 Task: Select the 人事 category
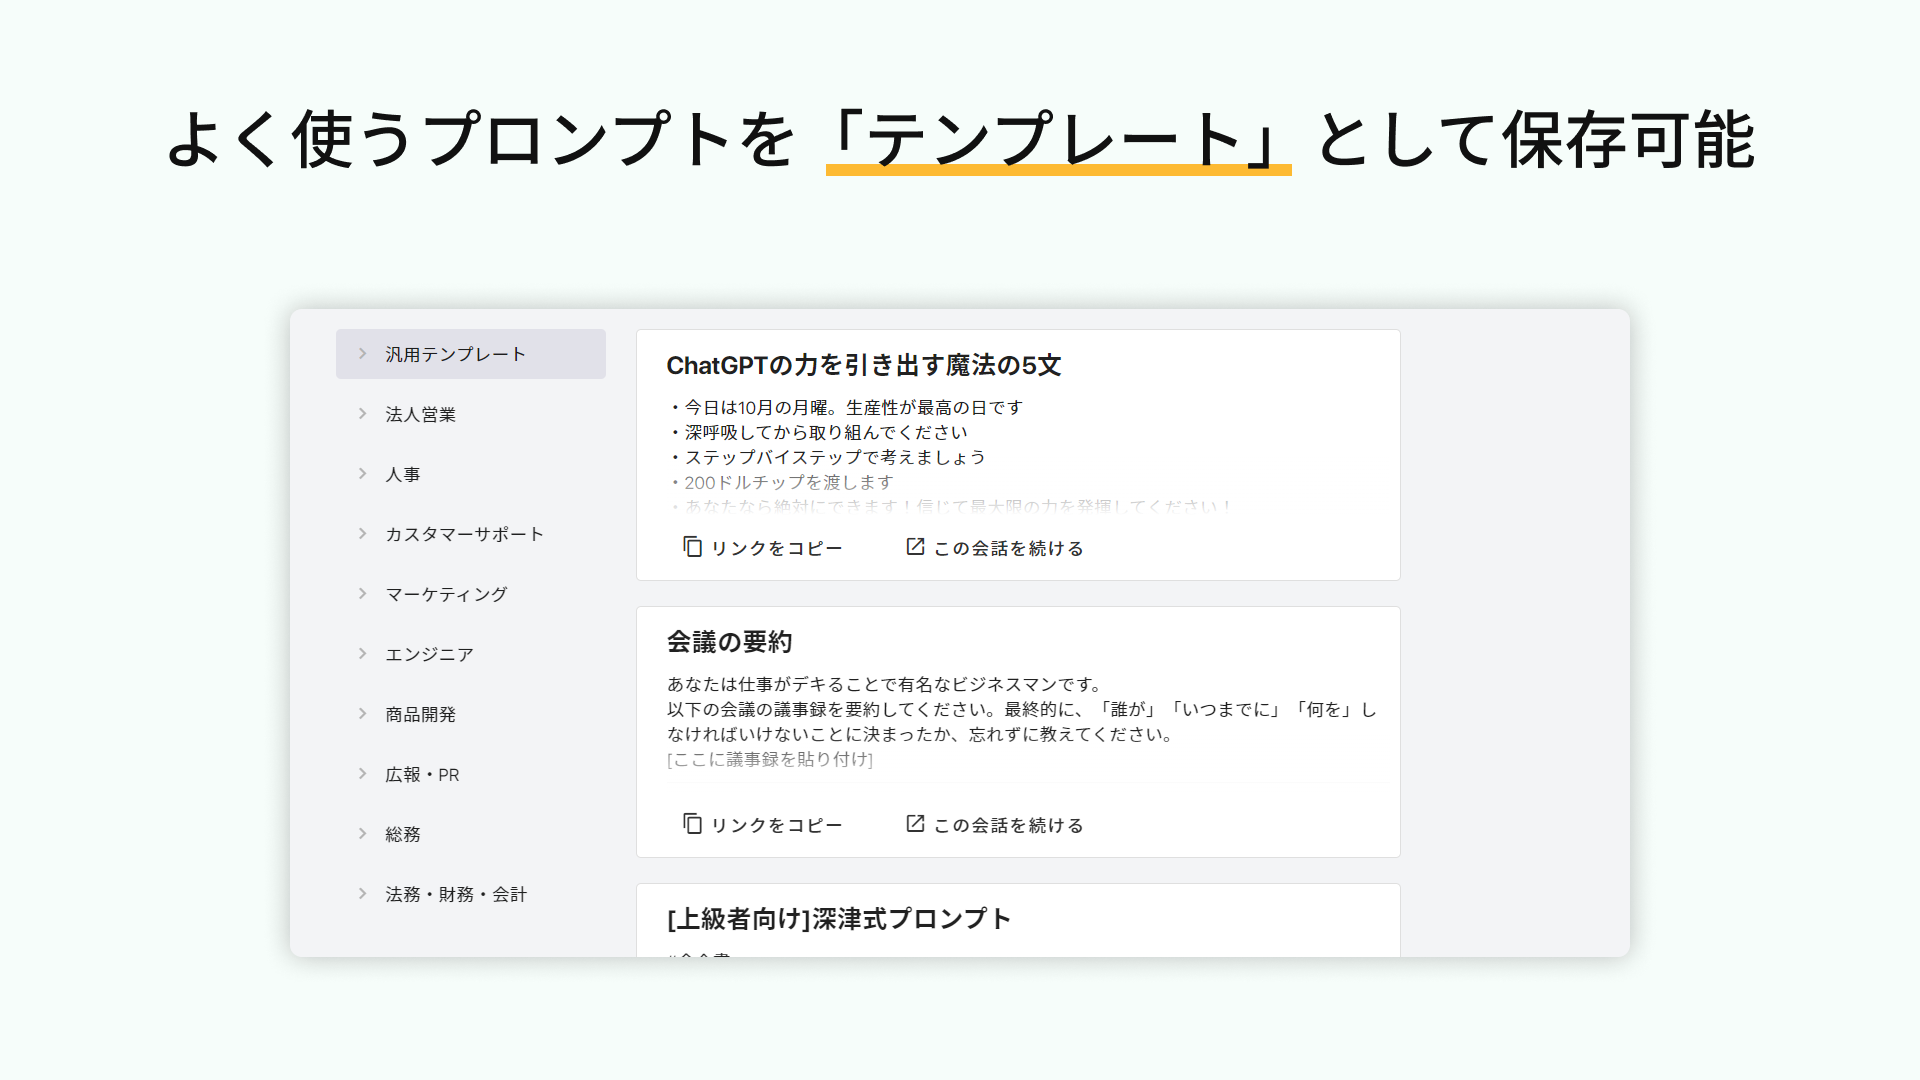402,473
